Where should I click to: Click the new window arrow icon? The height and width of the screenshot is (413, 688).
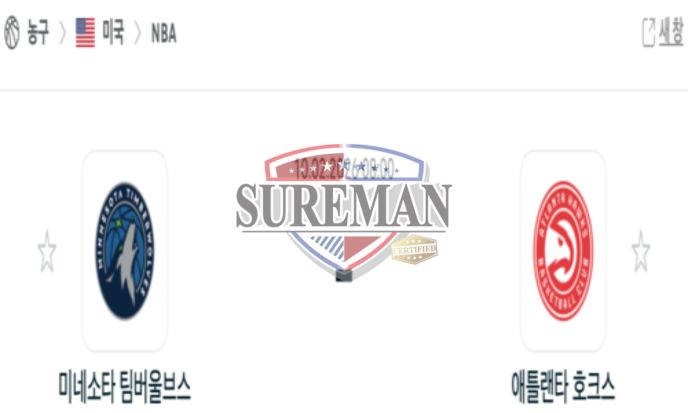(649, 32)
